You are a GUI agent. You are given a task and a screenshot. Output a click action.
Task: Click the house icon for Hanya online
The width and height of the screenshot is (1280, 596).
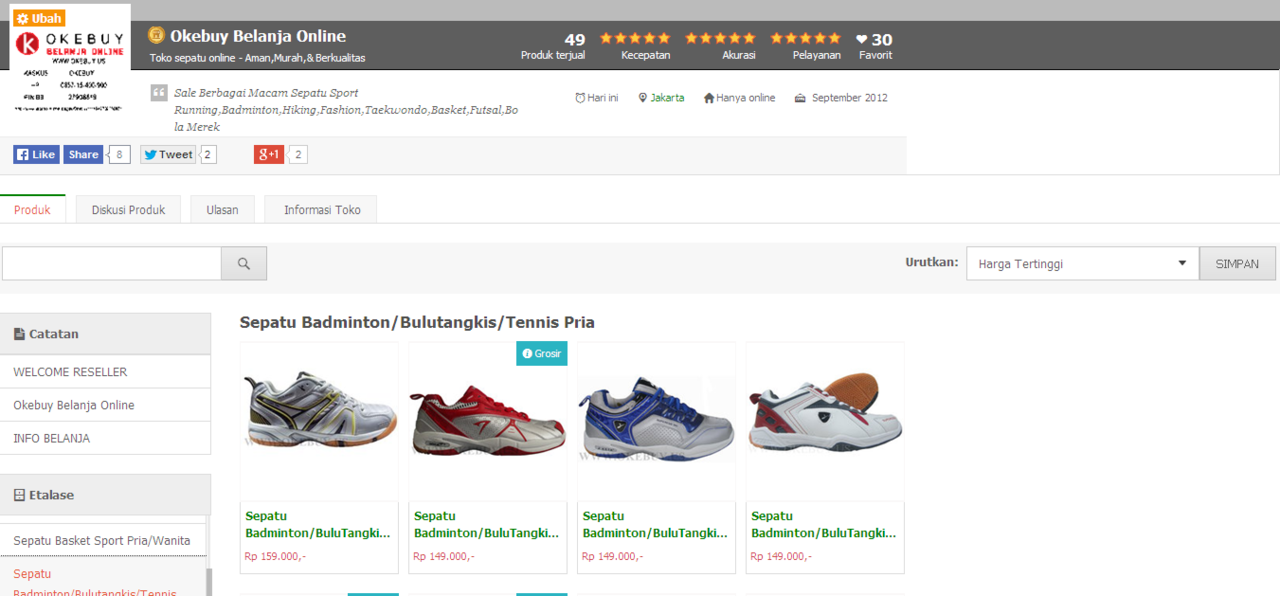709,98
